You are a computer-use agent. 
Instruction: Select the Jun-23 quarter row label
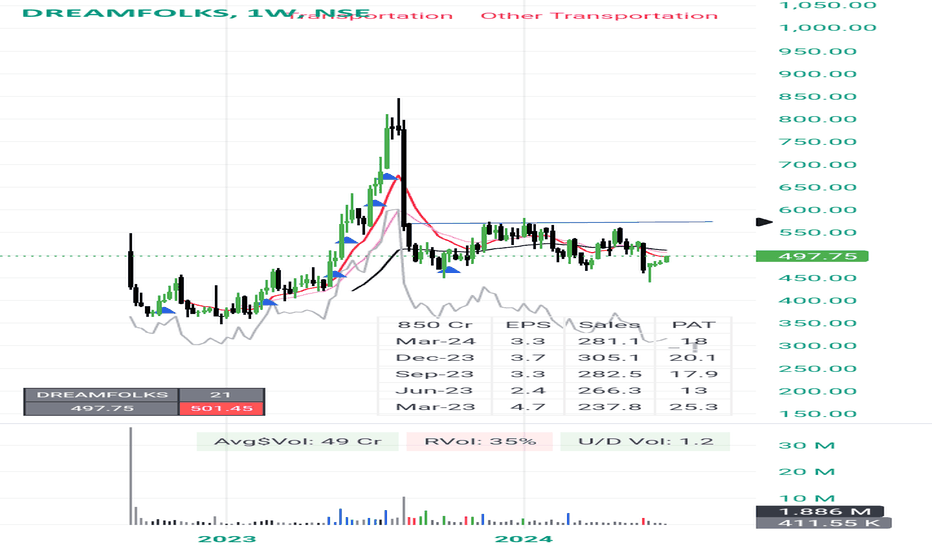click(x=436, y=391)
